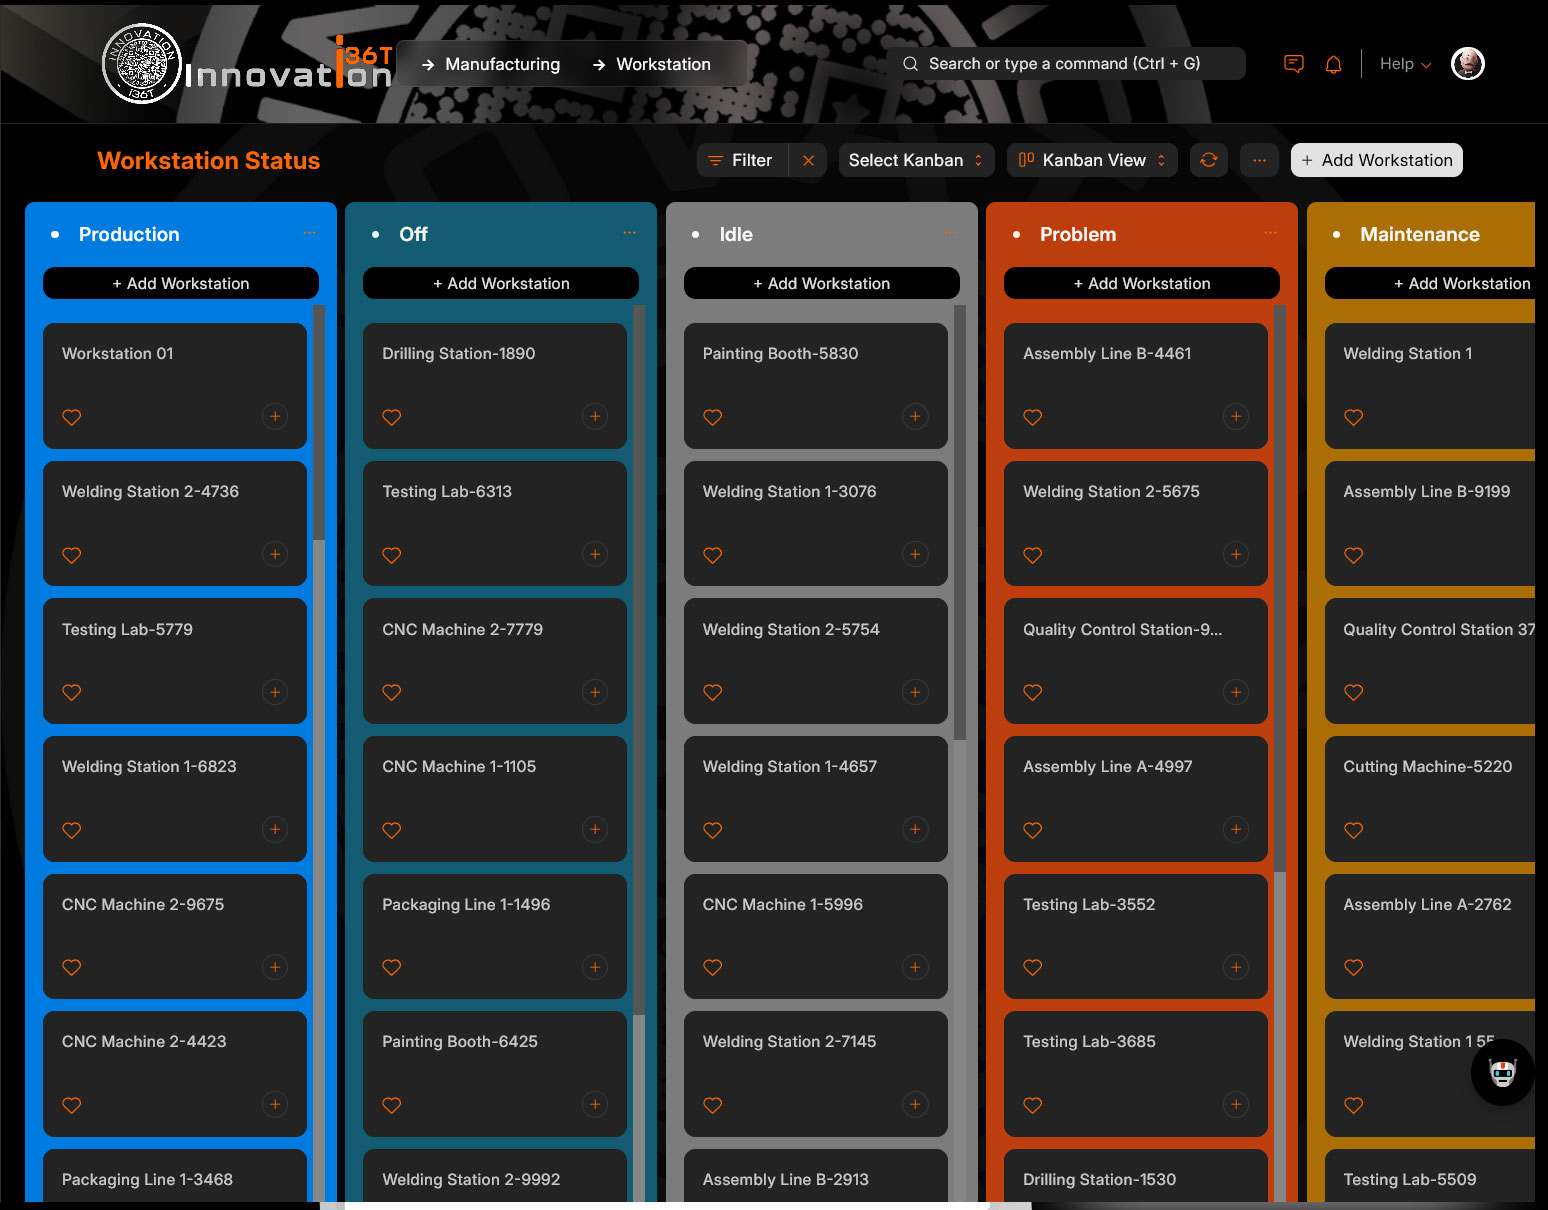This screenshot has width=1548, height=1210.
Task: Like the Drilling Station-1890 card with heart
Action: point(392,417)
